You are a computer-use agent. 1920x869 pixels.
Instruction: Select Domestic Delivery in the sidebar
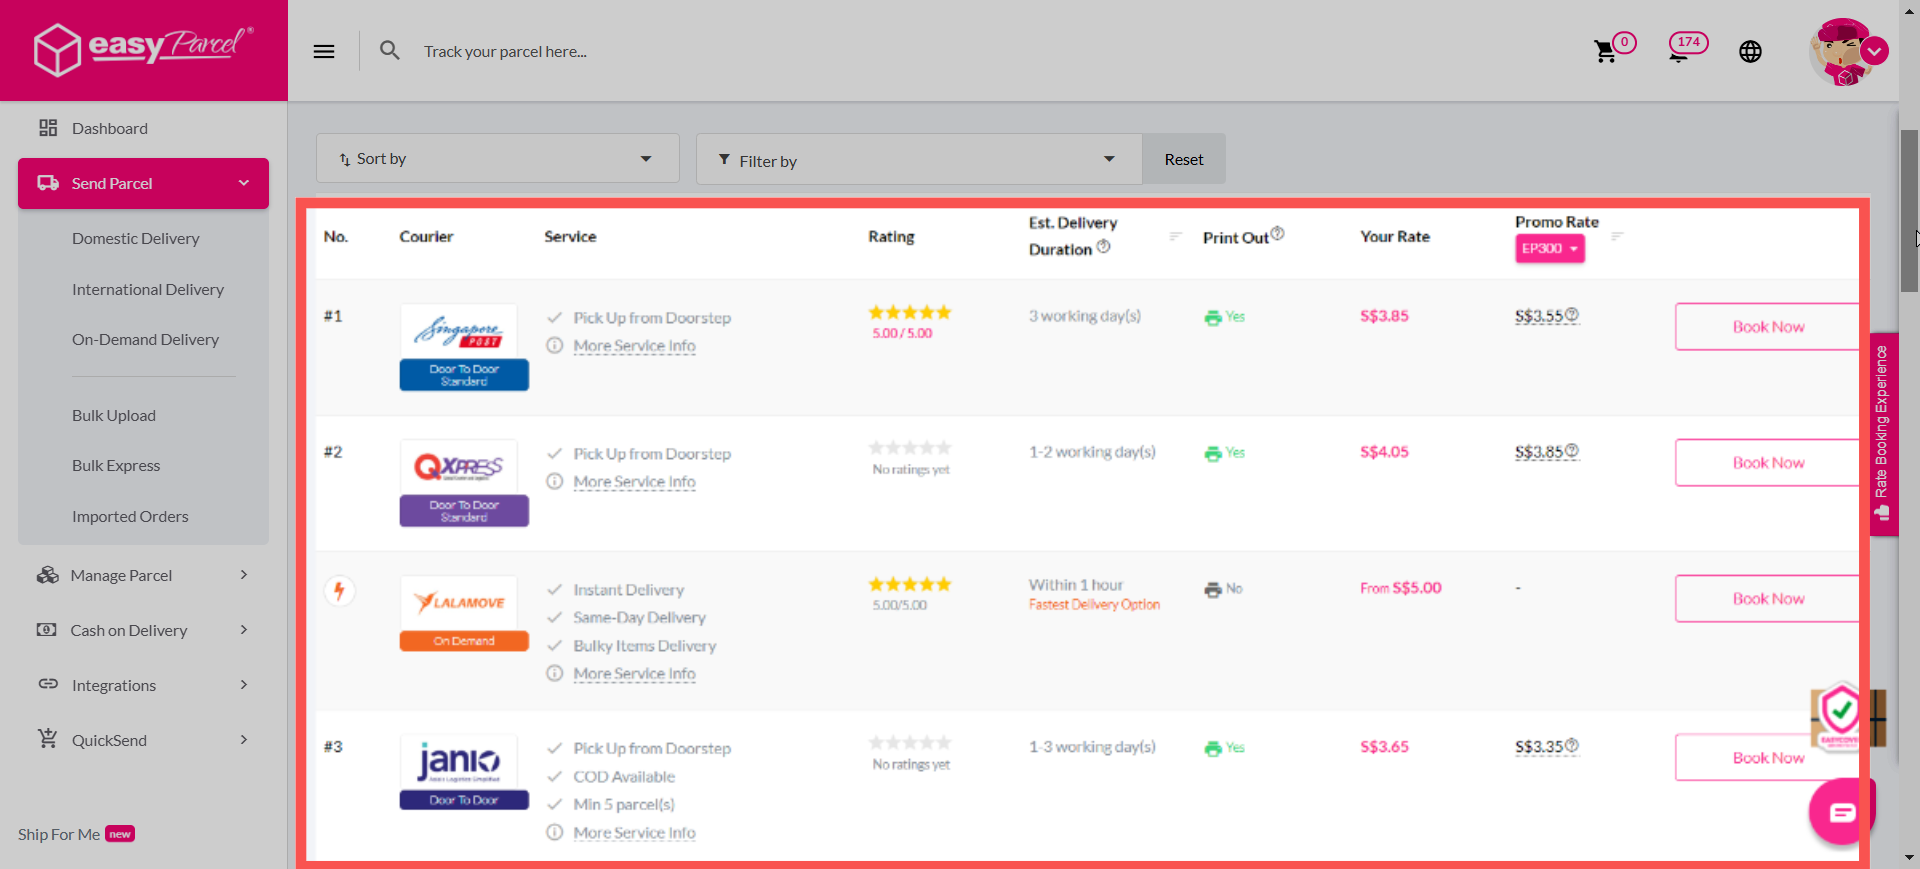pos(136,238)
